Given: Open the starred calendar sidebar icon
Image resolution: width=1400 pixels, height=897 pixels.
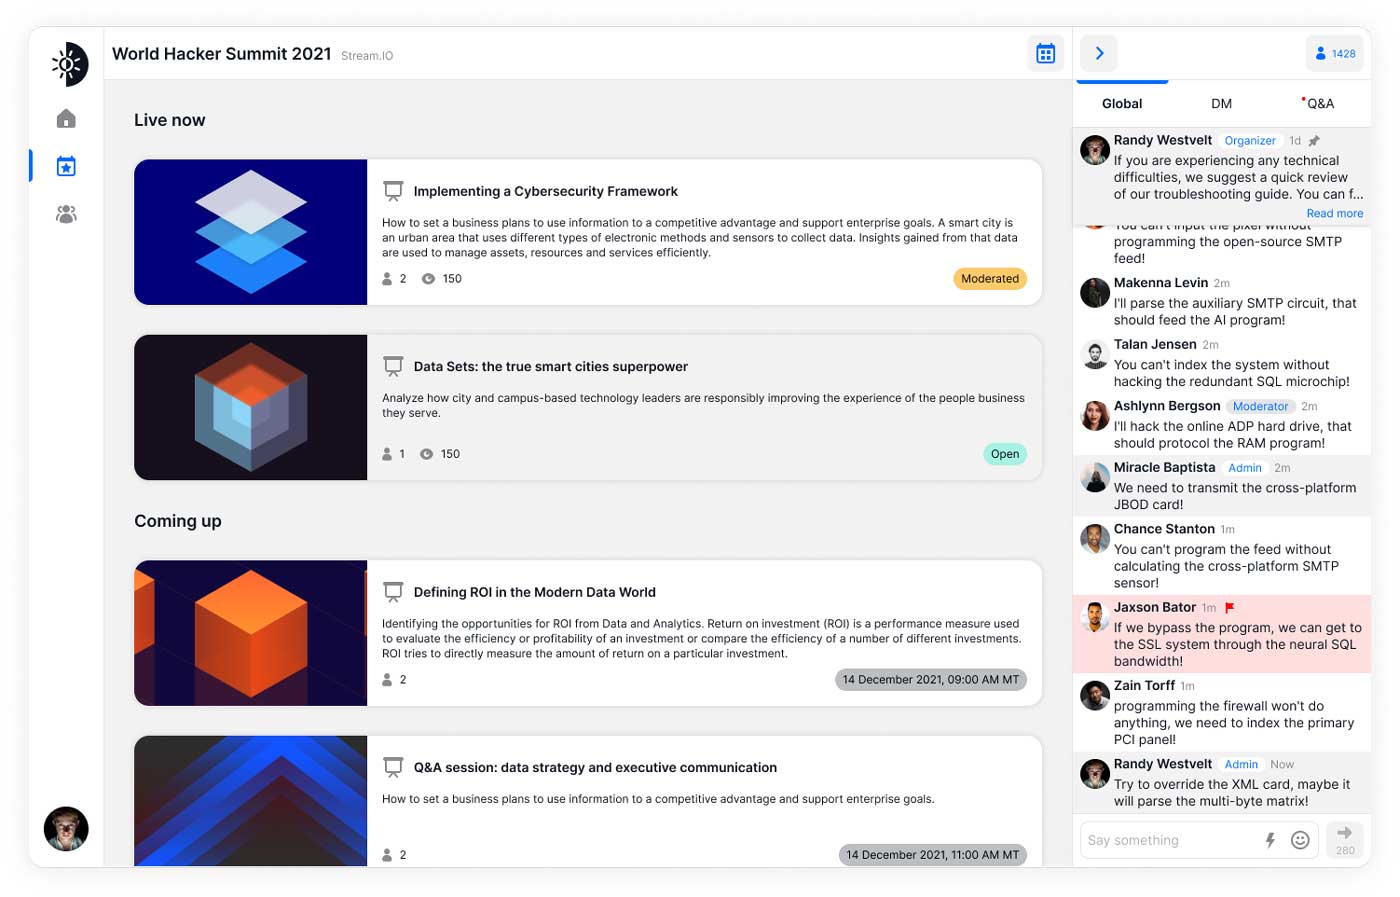Looking at the screenshot, I should [x=66, y=166].
